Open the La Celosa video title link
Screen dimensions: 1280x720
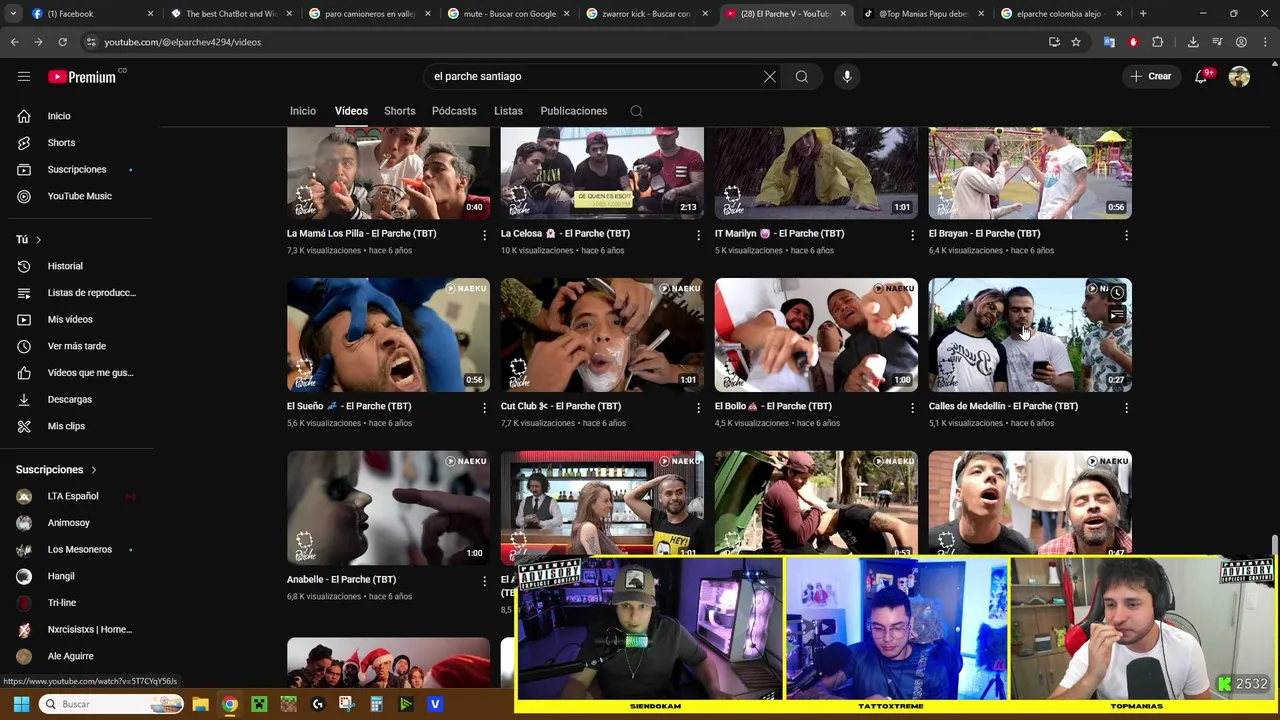click(565, 233)
